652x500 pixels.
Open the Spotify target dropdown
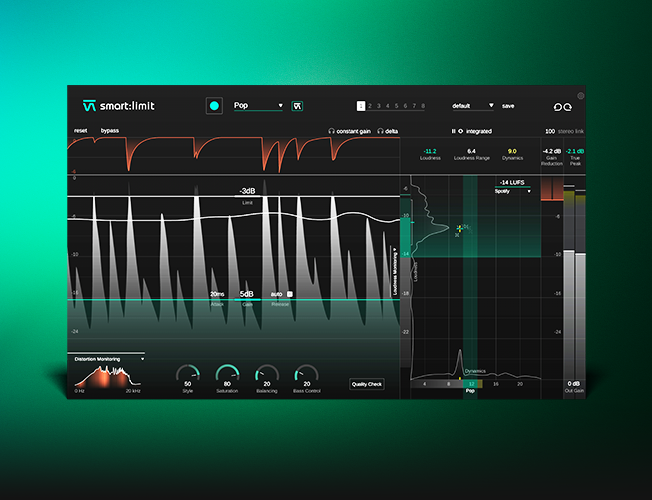(x=512, y=191)
